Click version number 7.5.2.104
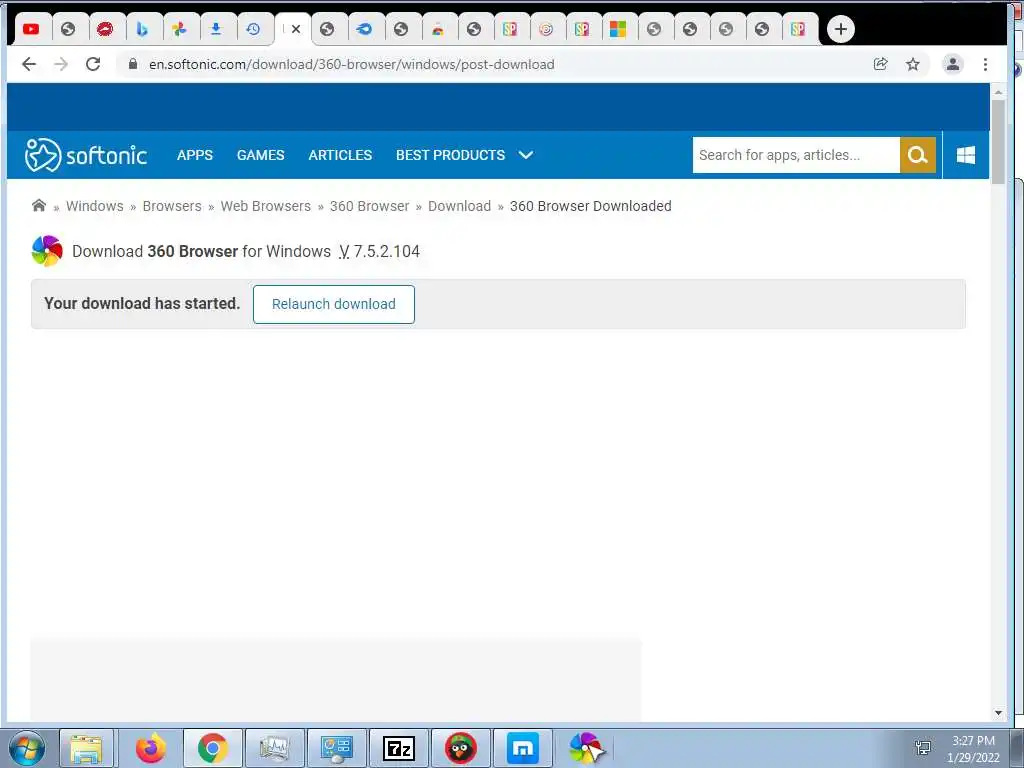Viewport: 1024px width, 768px height. [387, 251]
